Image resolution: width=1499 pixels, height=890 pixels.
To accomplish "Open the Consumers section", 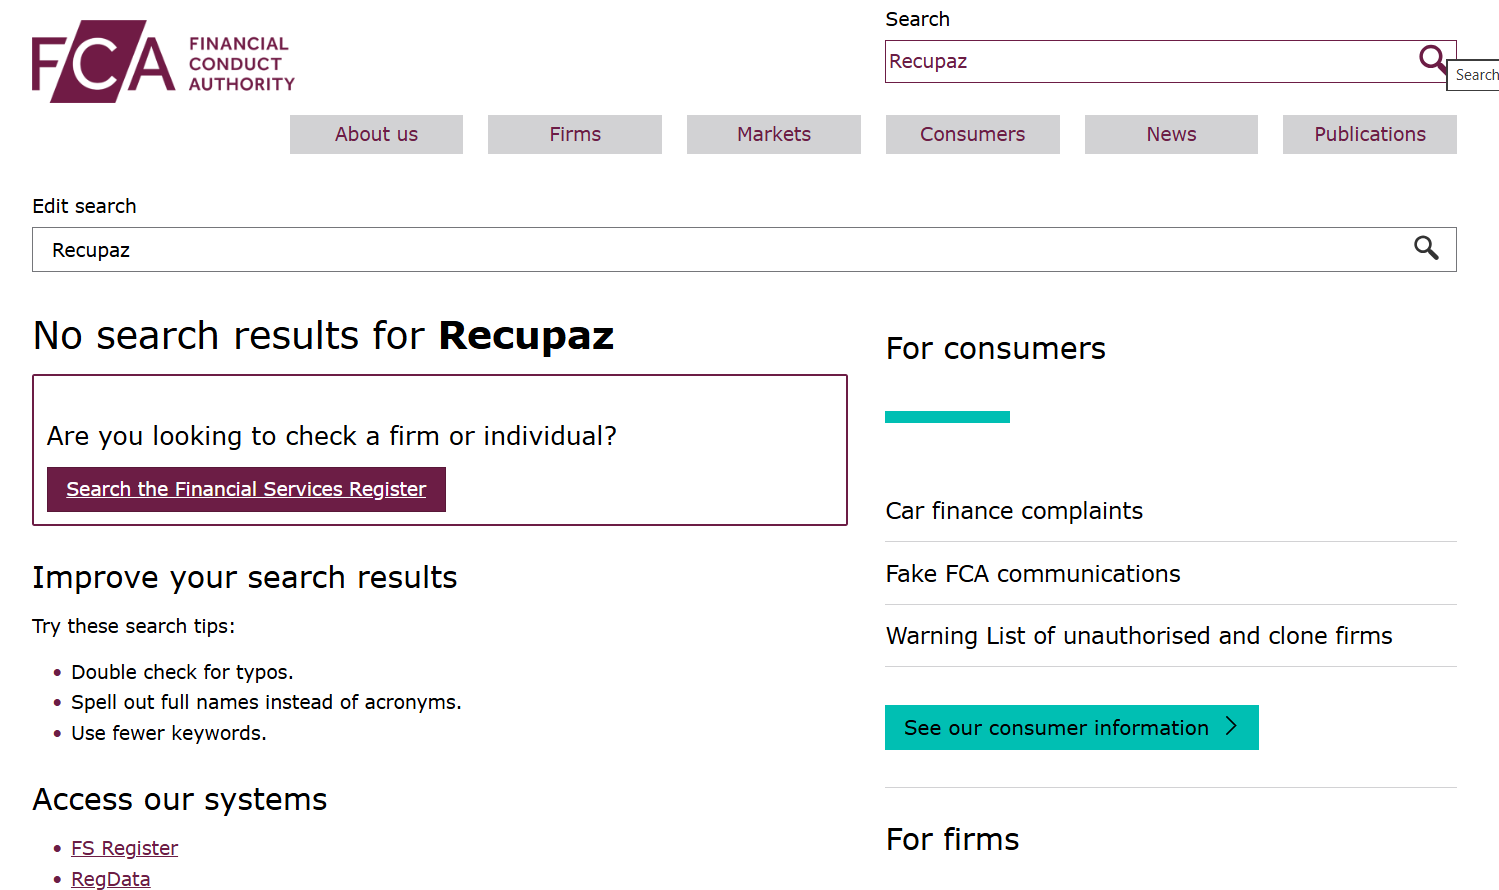I will click(x=972, y=134).
